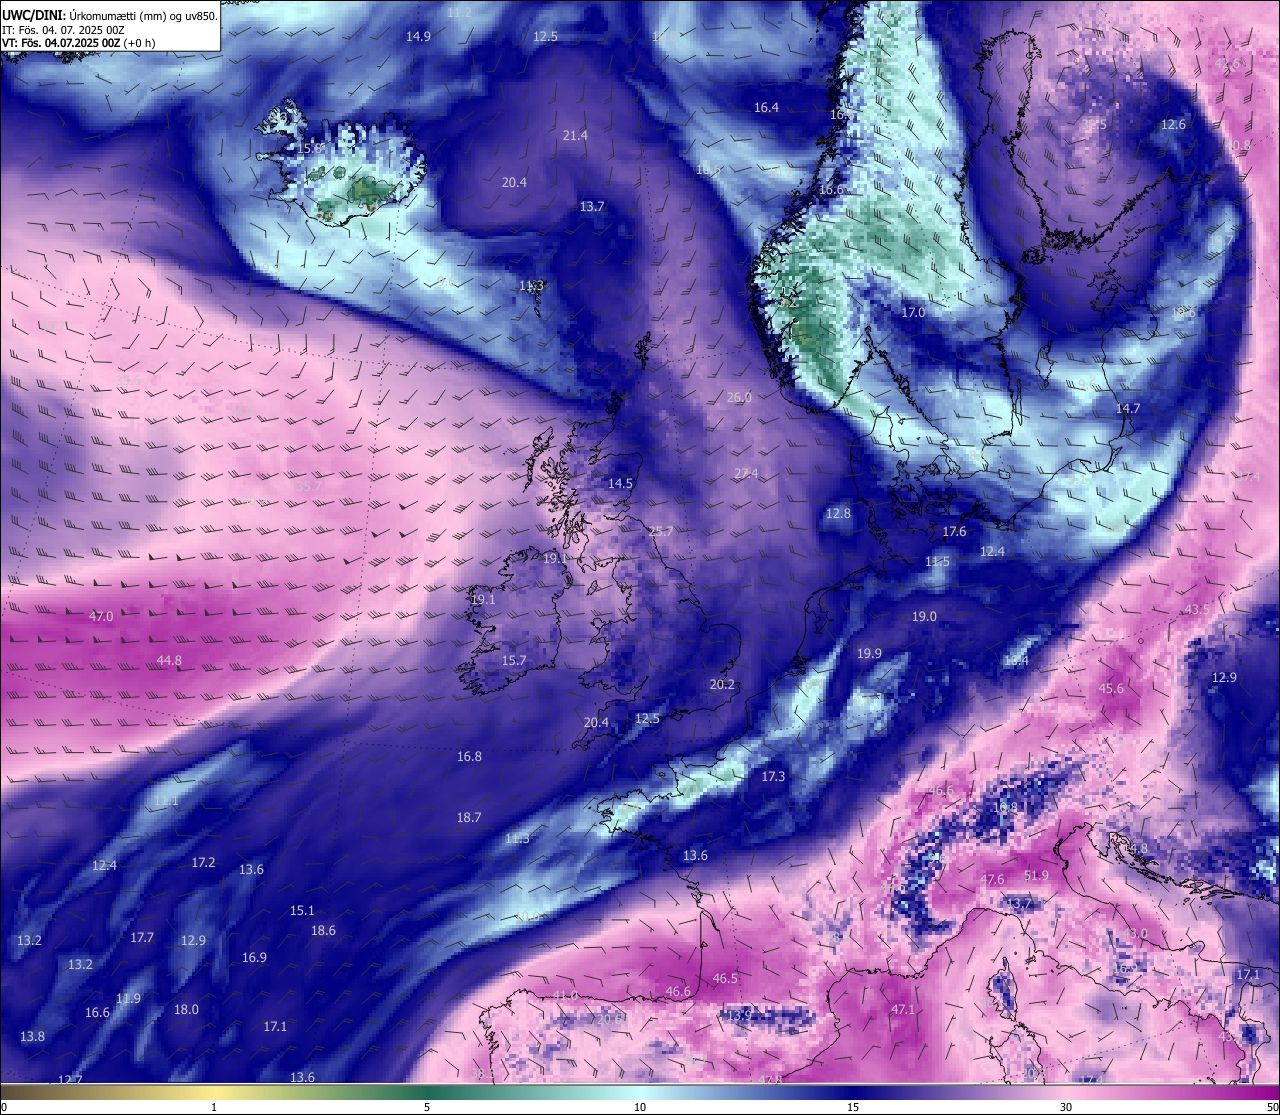Click the IT: Fös. 04. 07. 2025 00Z line

point(63,30)
